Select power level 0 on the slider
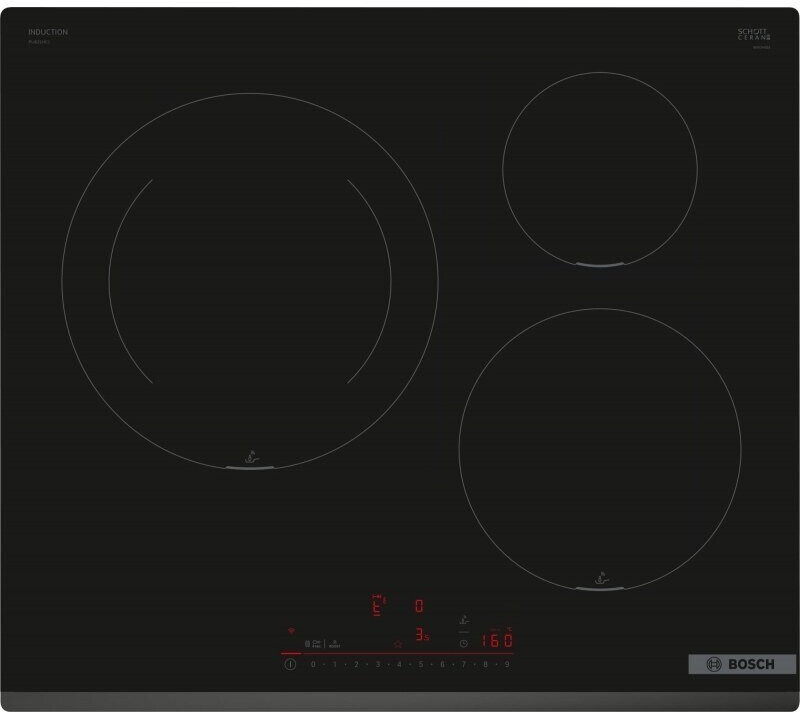The width and height of the screenshot is (800, 712). (x=313, y=664)
